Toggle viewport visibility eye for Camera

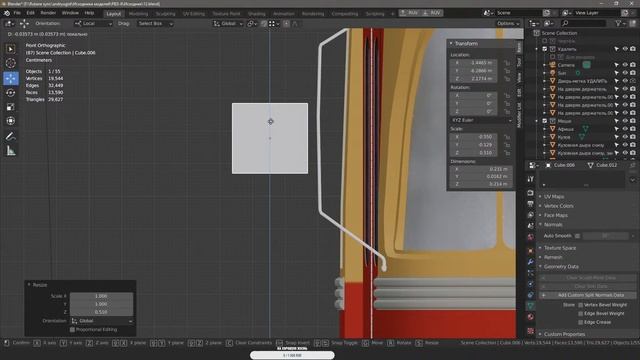pyautogui.click(x=625, y=65)
